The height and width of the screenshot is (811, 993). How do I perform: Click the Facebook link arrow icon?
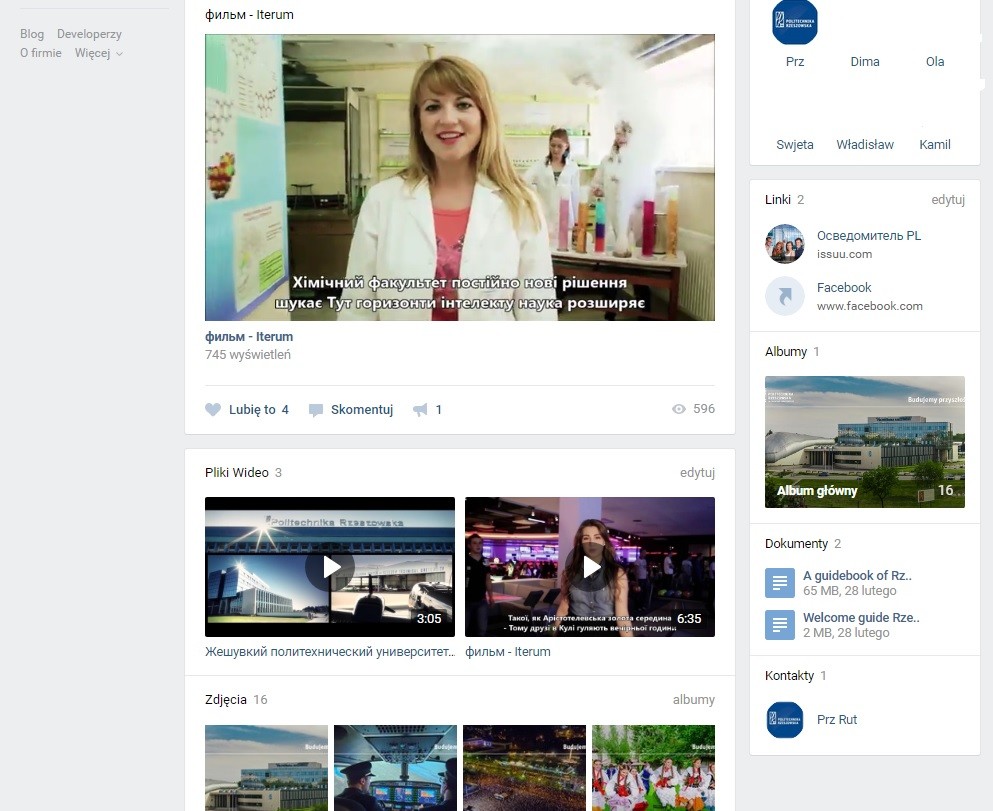point(785,296)
